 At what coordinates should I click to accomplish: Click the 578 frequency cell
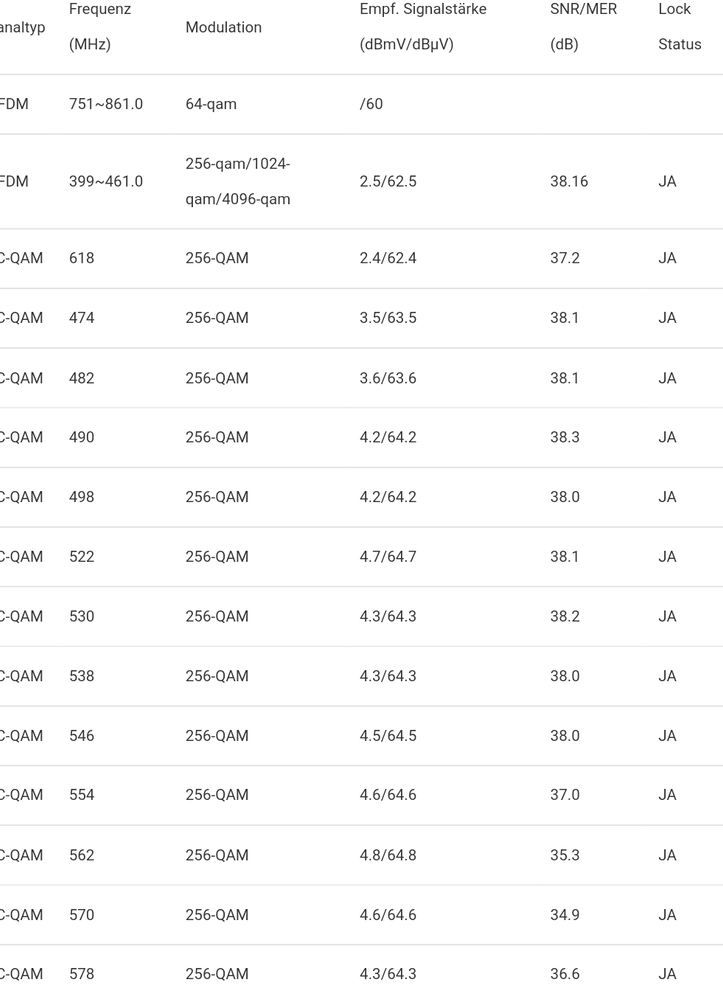(x=82, y=974)
